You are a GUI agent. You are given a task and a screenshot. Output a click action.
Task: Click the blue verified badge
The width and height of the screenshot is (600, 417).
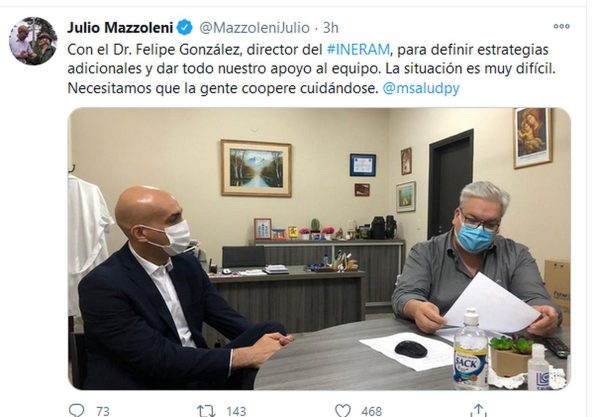click(184, 28)
